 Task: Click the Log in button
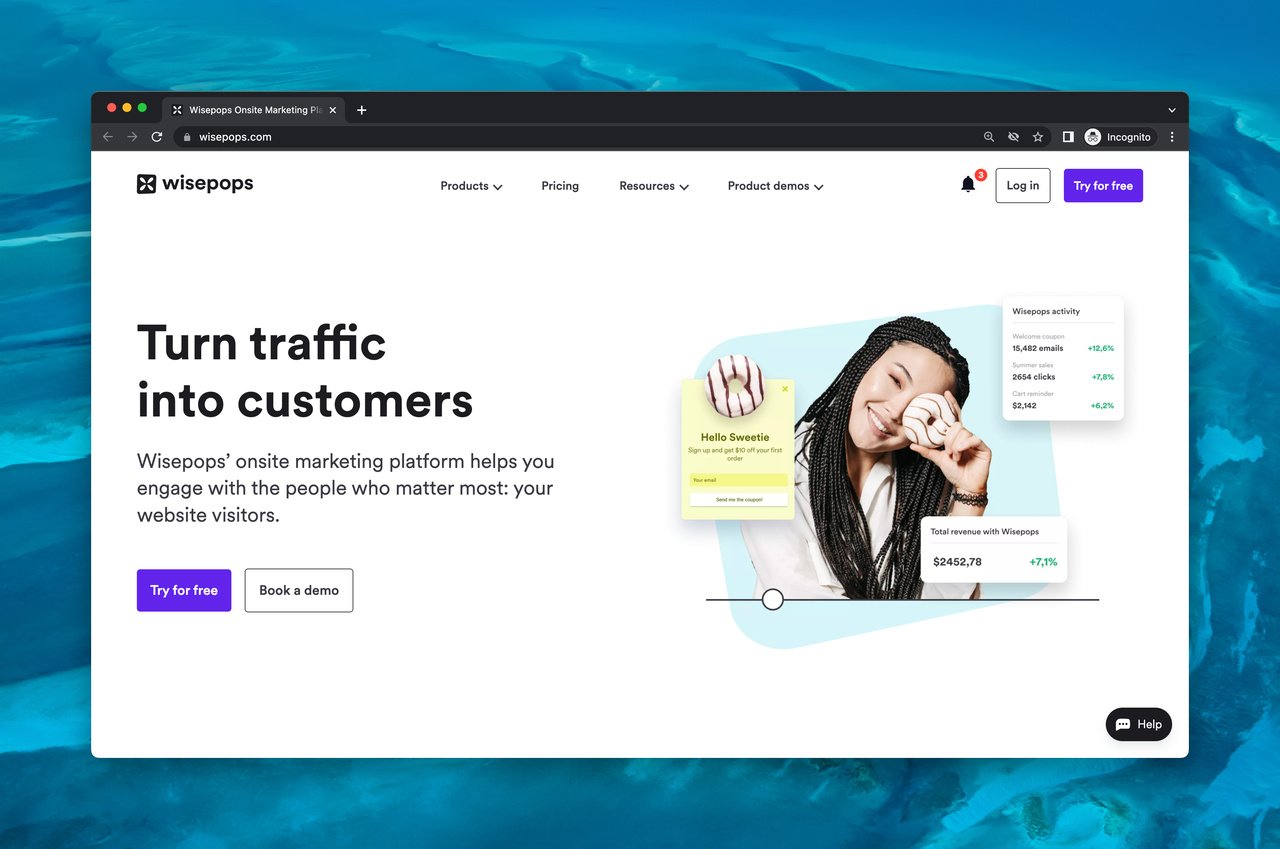click(1023, 186)
